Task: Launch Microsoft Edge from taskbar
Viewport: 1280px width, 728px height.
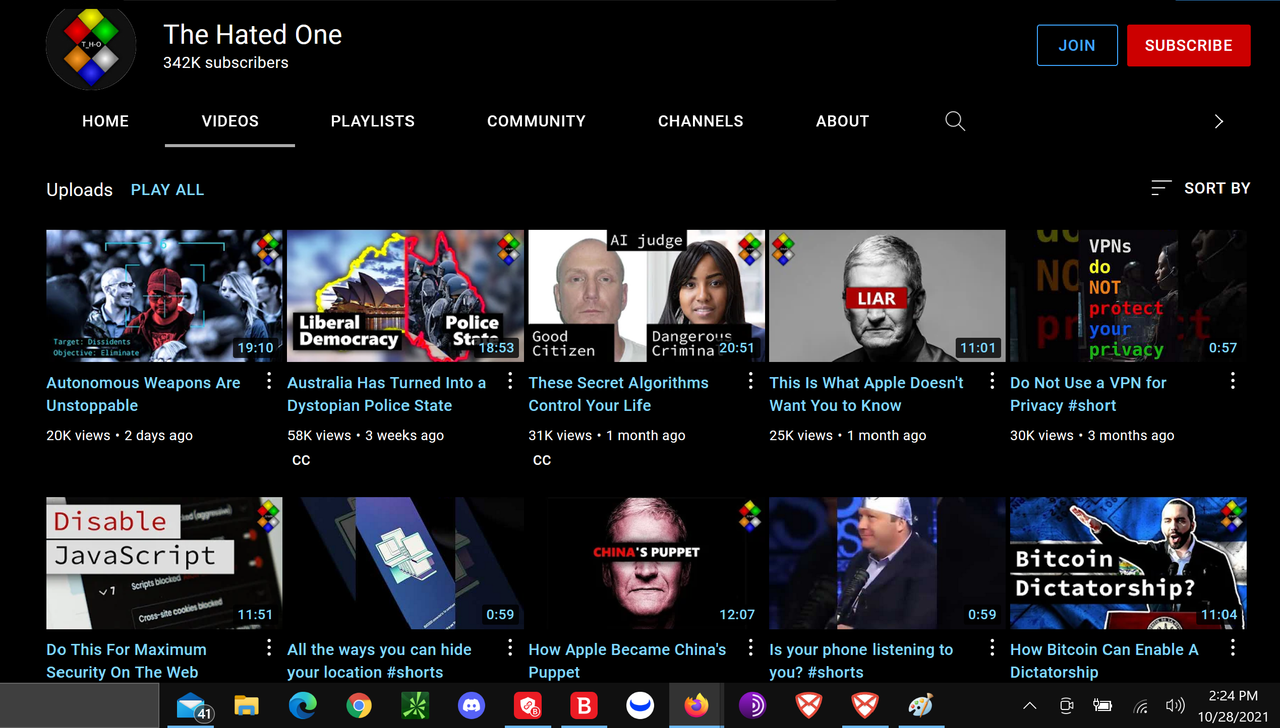Action: coord(302,706)
